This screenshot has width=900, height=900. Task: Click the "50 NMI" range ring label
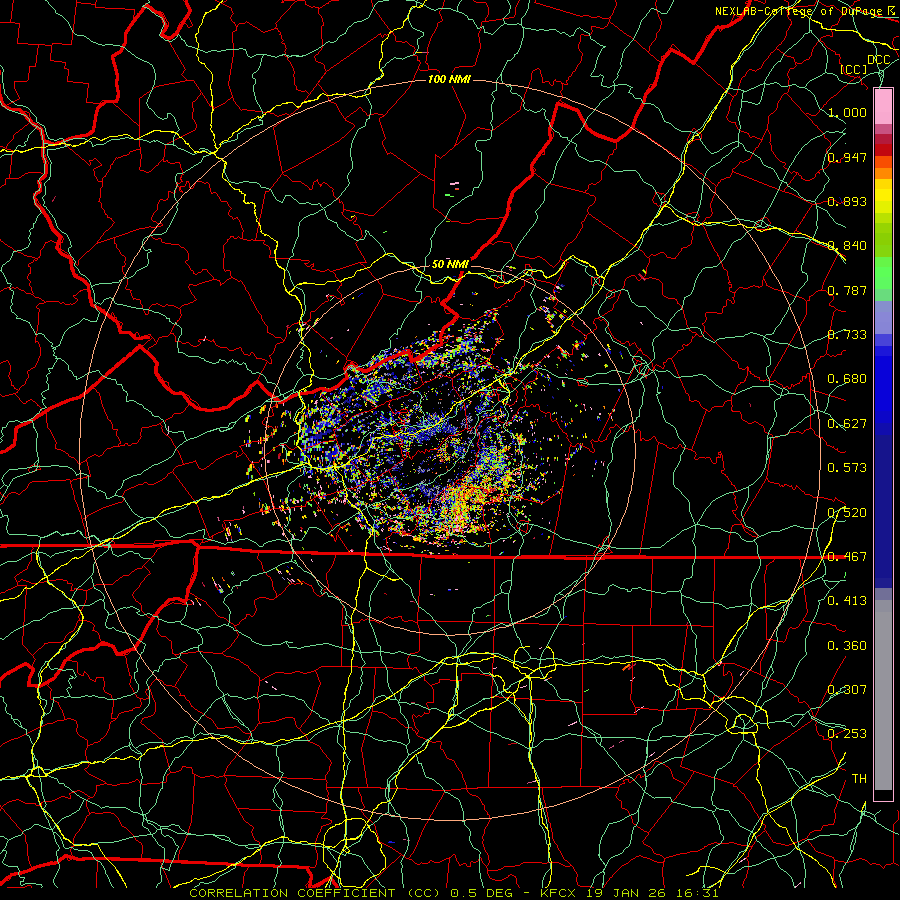coord(450,264)
